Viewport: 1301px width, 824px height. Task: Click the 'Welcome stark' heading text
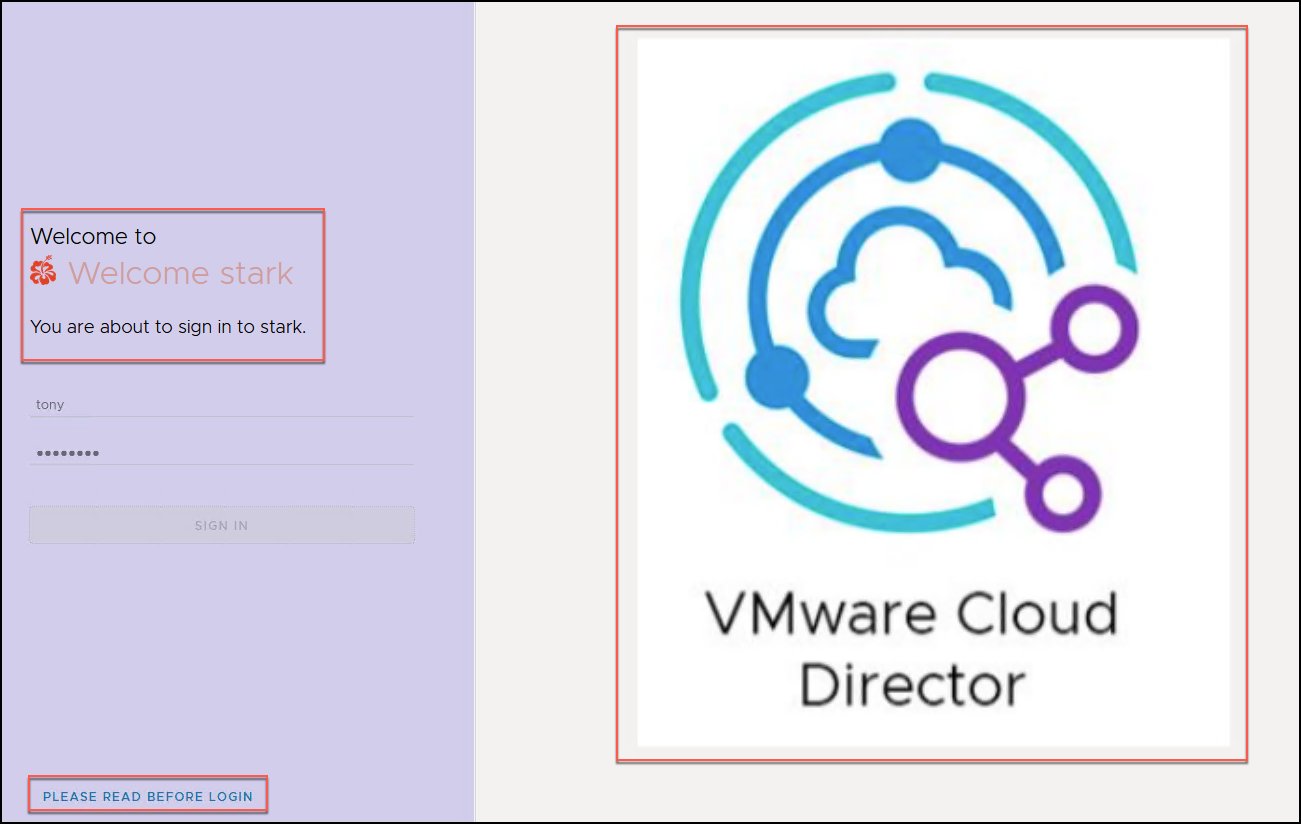tap(181, 273)
